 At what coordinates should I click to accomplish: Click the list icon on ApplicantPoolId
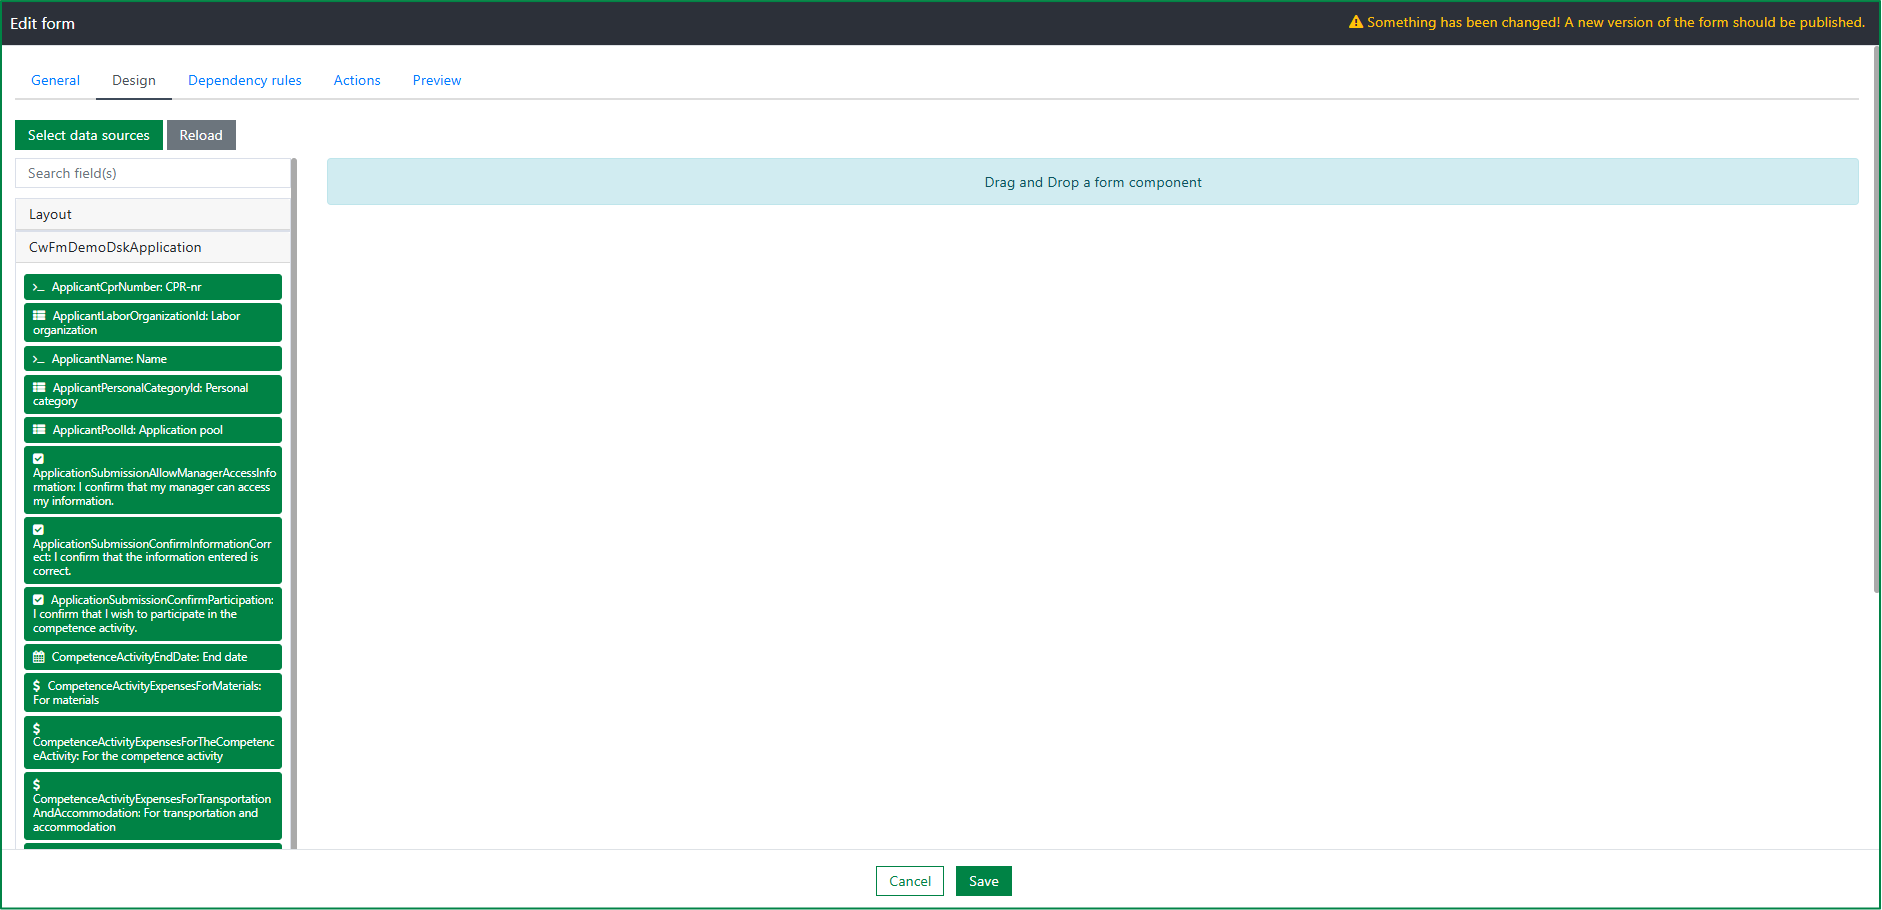[39, 430]
